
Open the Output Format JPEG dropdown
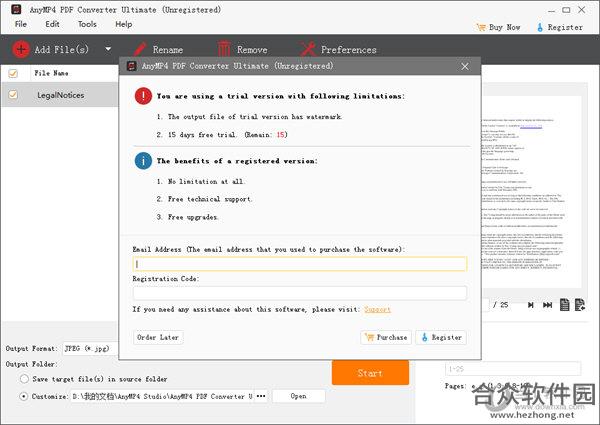90,348
